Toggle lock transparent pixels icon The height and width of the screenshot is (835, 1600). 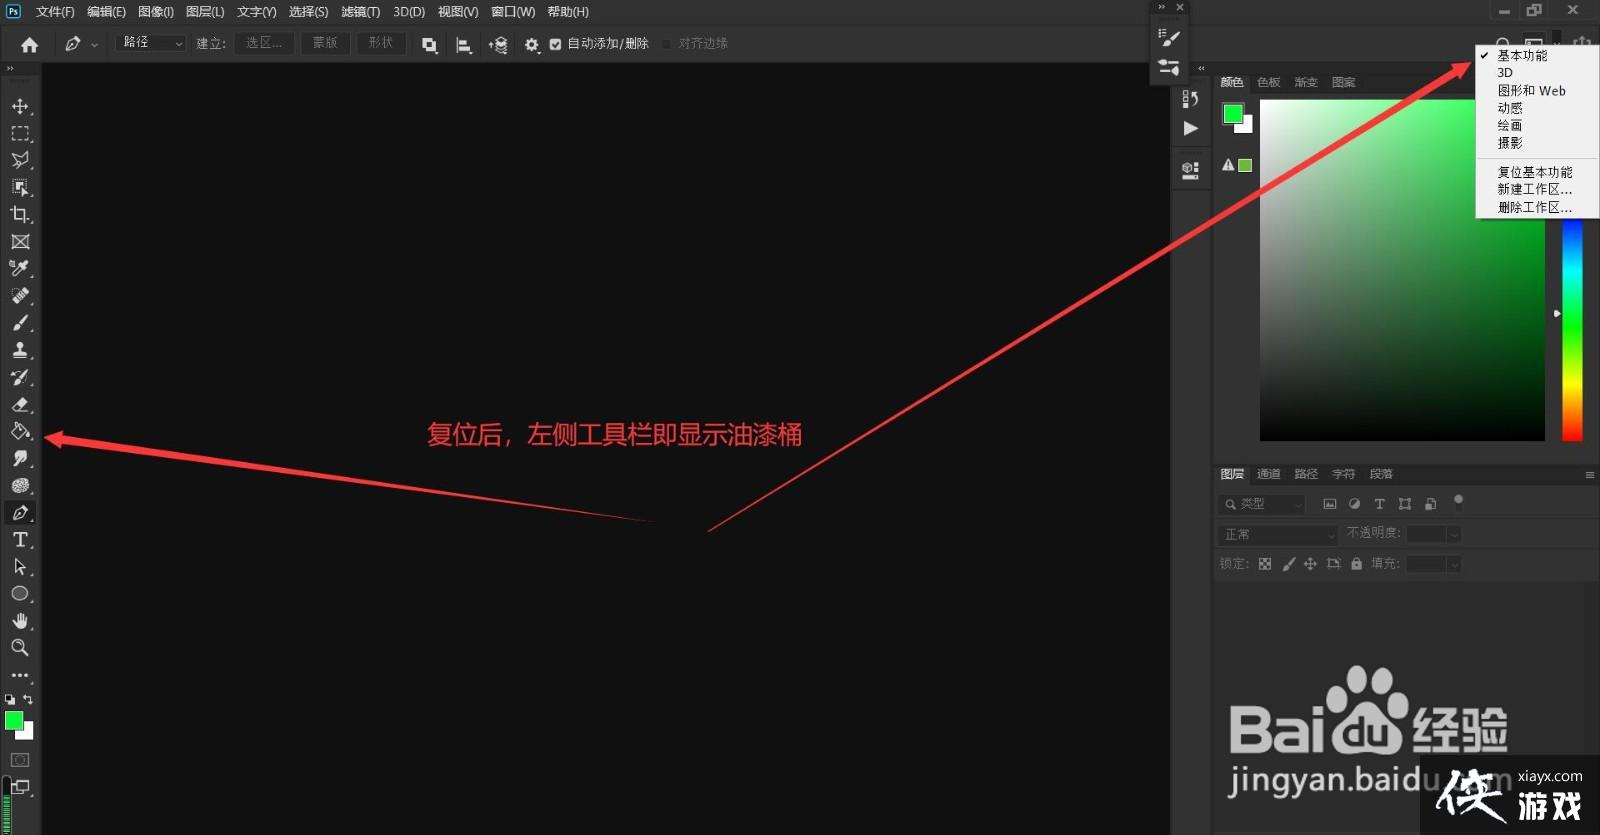[1265, 564]
